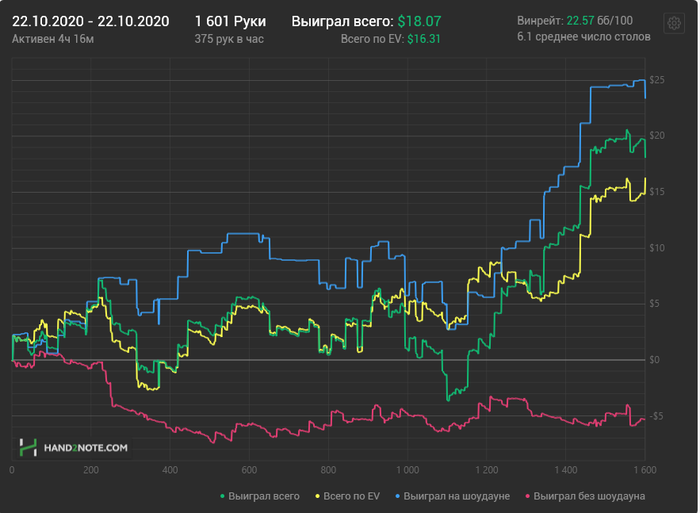Open the graph settings gear icon
700x513 pixels.
pos(674,23)
